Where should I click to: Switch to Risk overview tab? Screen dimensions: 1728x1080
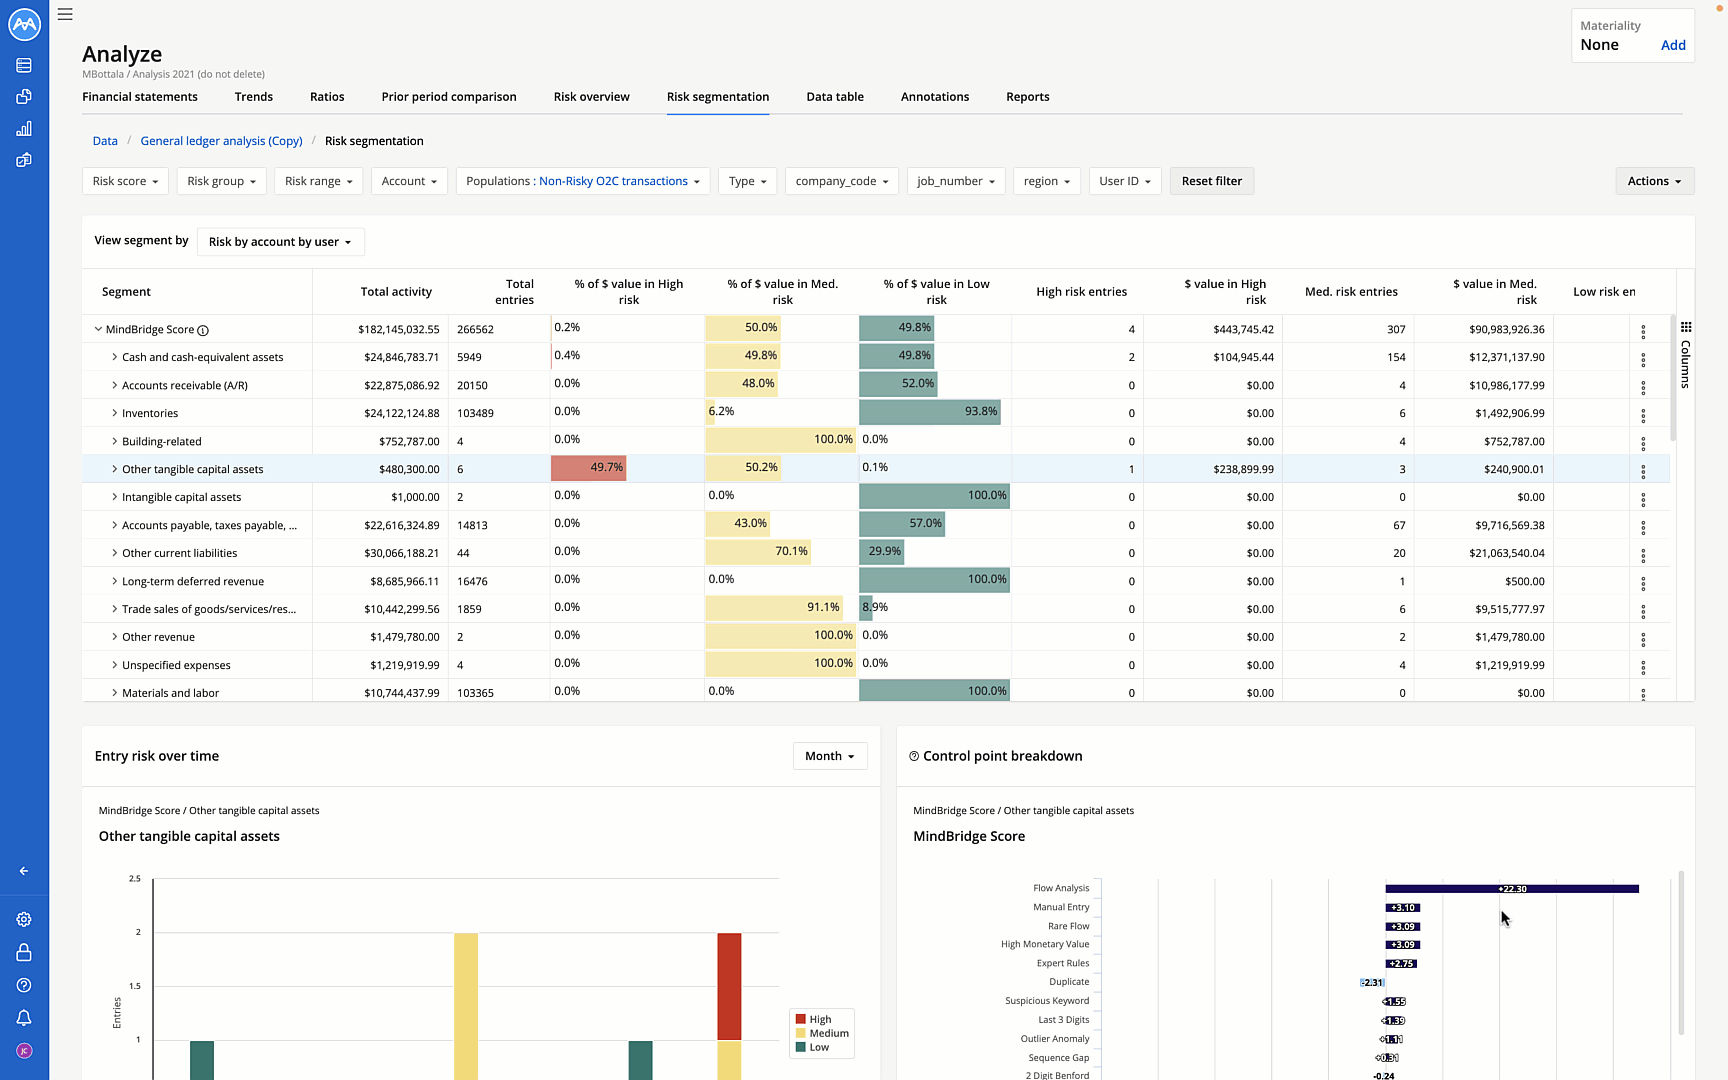pyautogui.click(x=592, y=97)
